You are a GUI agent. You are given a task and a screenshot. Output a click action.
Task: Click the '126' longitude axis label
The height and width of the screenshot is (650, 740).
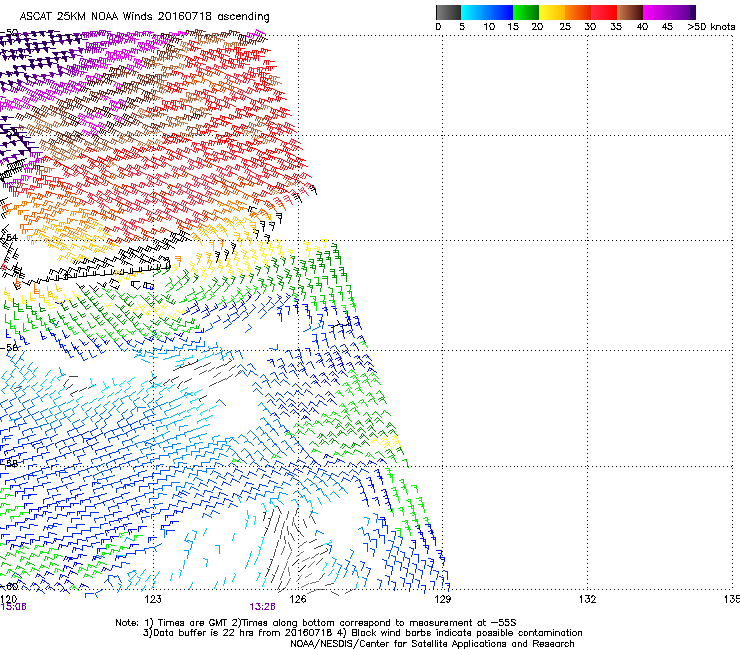(298, 599)
